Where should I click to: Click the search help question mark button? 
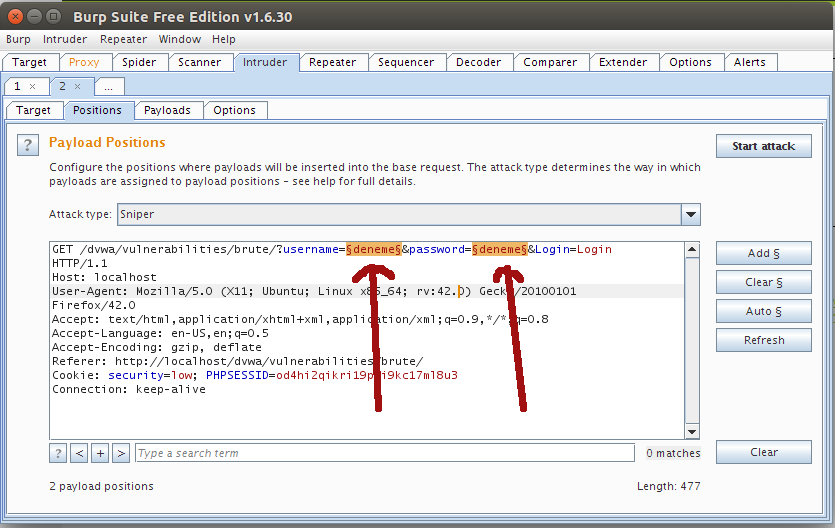click(x=58, y=453)
